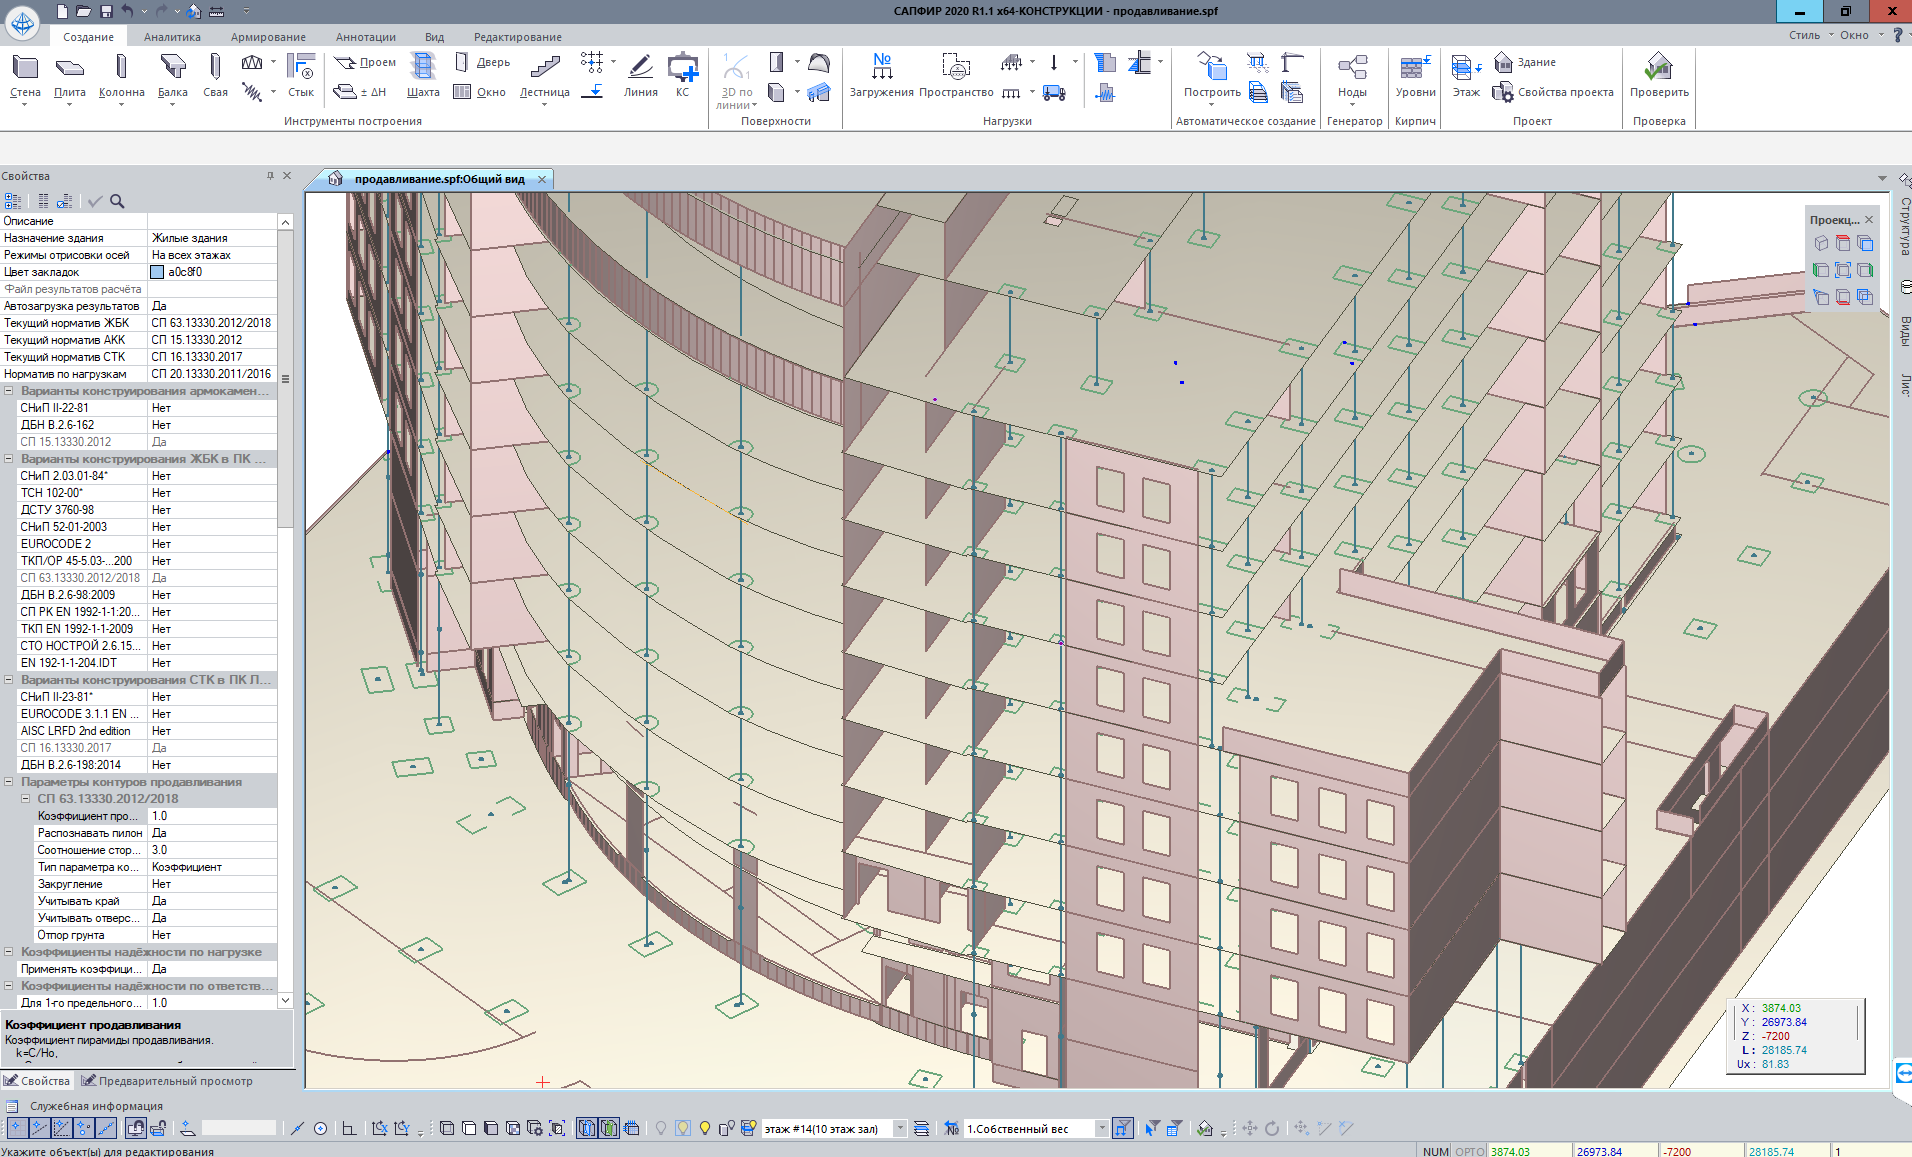Open the 1.Собственный вес load case dropdown
This screenshot has height=1157, width=1912.
pos(1101,1129)
